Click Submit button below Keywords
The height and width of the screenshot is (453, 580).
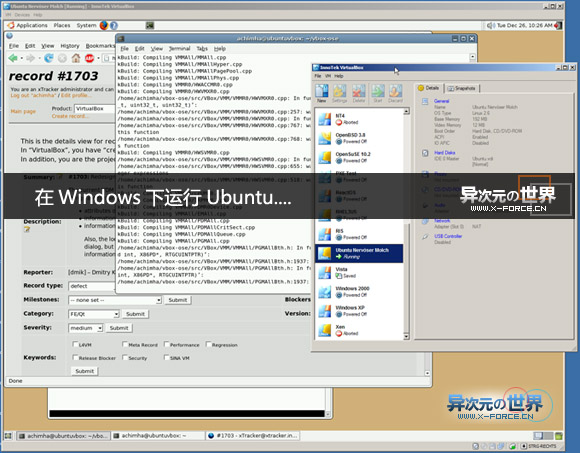click(85, 371)
